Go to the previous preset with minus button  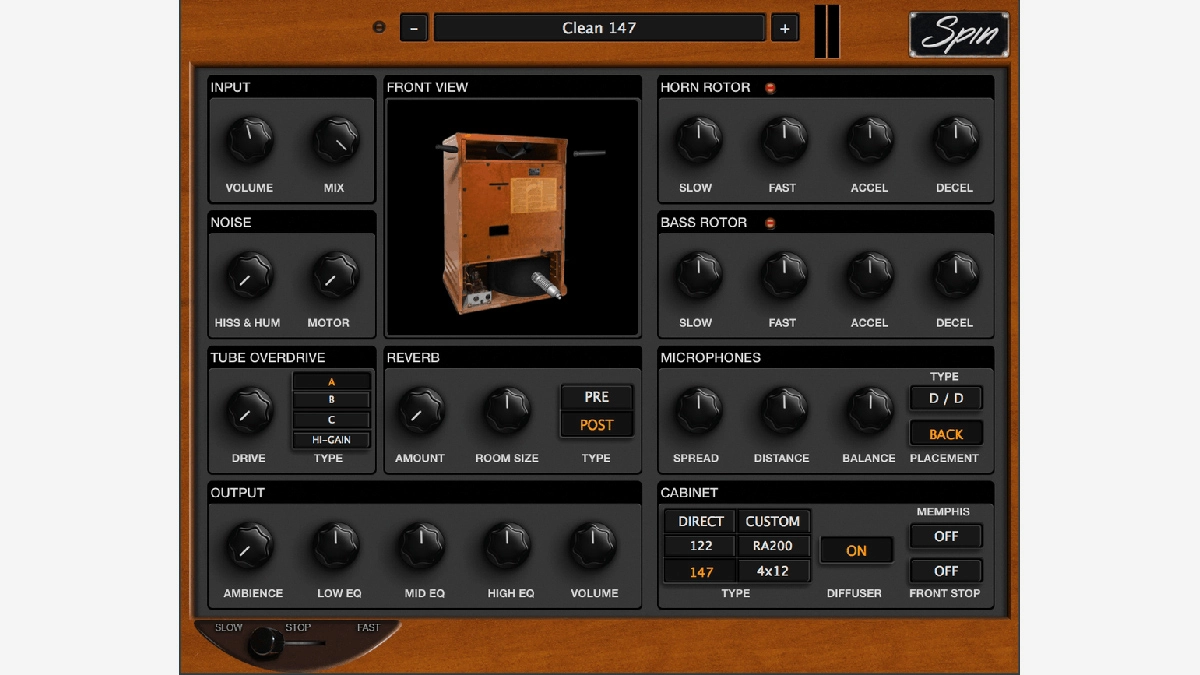(414, 28)
